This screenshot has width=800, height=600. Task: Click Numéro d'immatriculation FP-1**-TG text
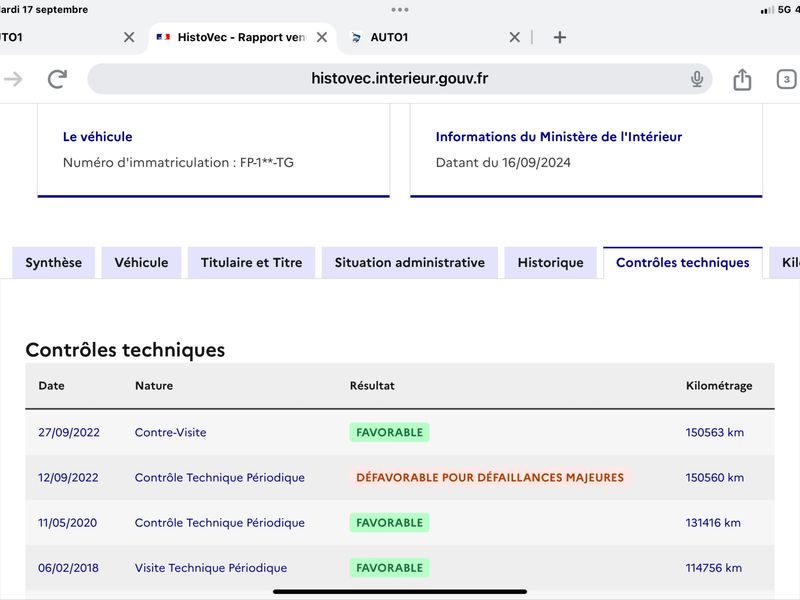[178, 163]
